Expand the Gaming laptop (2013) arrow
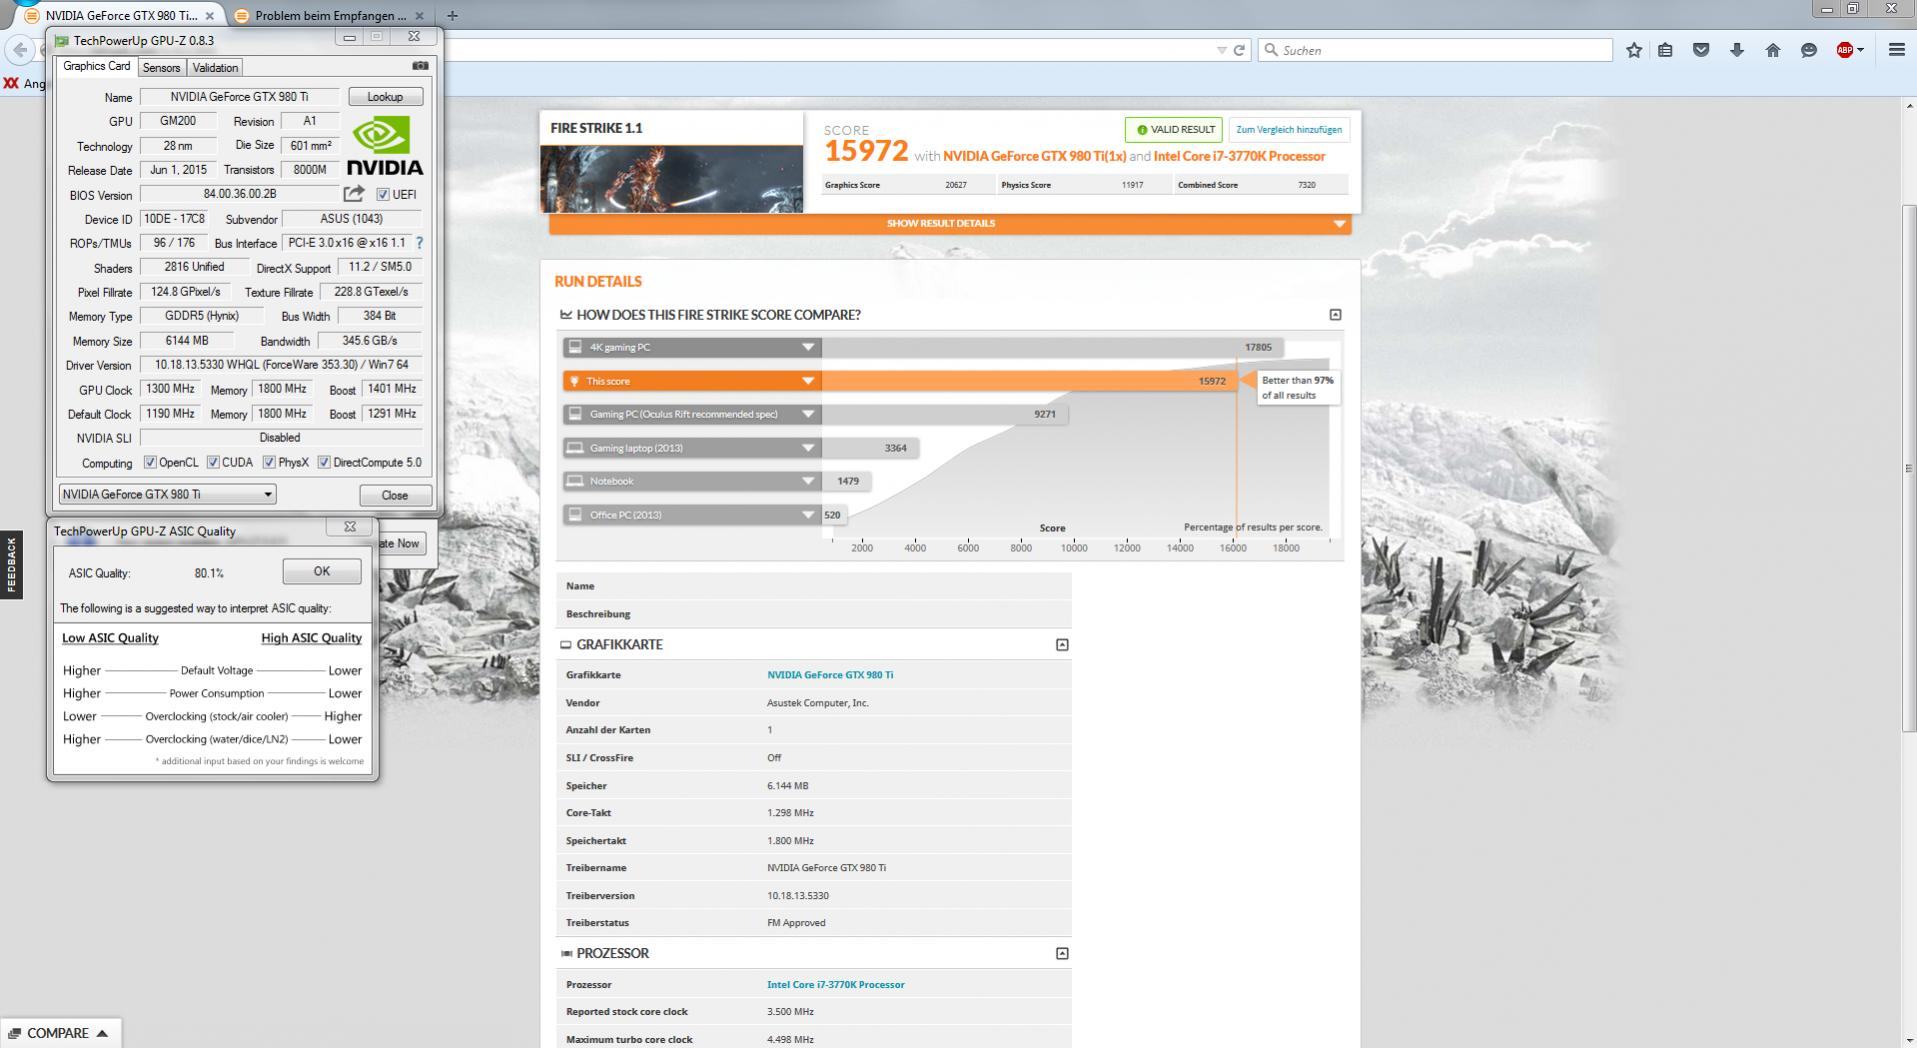 [808, 448]
